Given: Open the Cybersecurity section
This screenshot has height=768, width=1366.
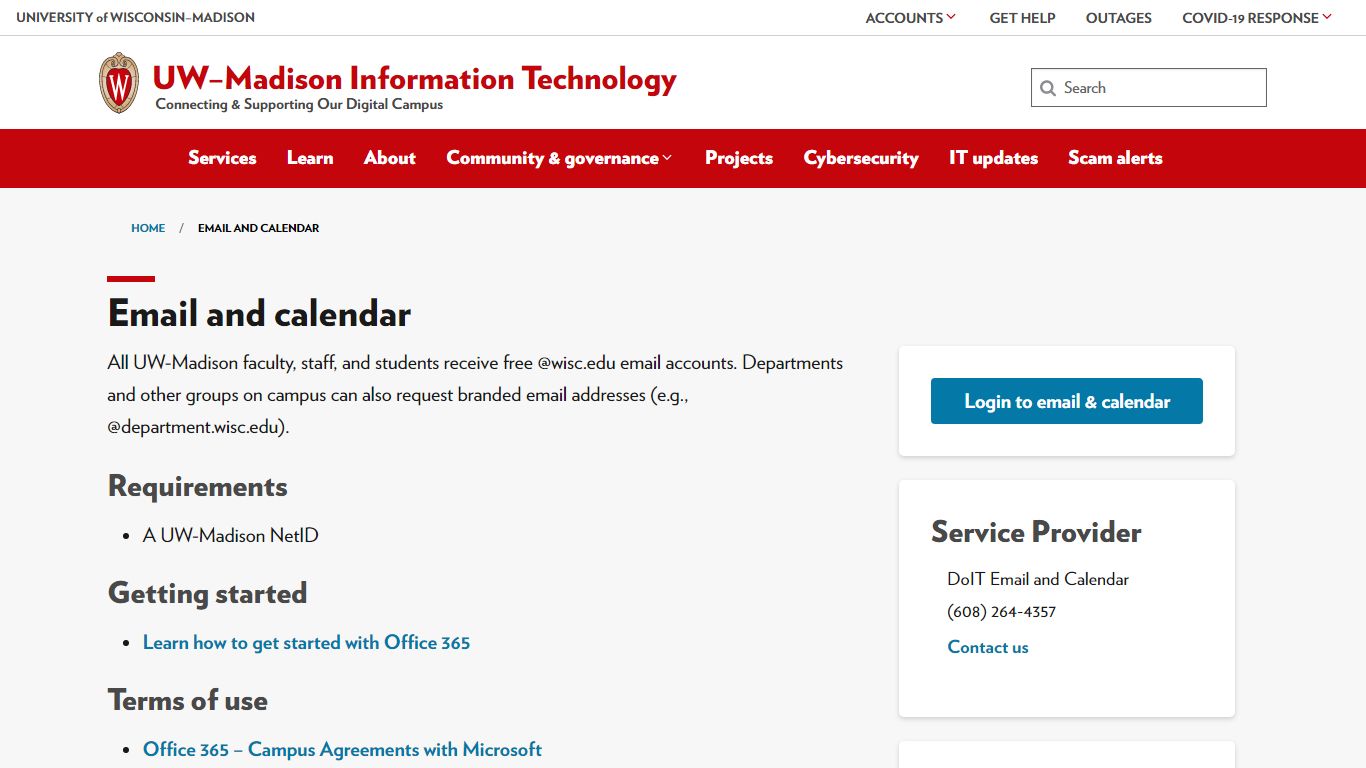Looking at the screenshot, I should [861, 158].
